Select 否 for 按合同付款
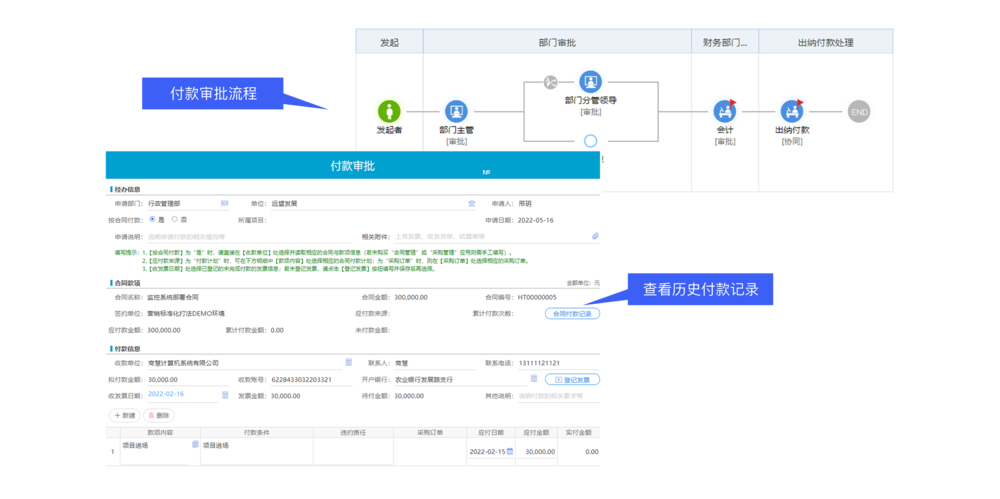The image size is (1000, 499). tap(175, 219)
